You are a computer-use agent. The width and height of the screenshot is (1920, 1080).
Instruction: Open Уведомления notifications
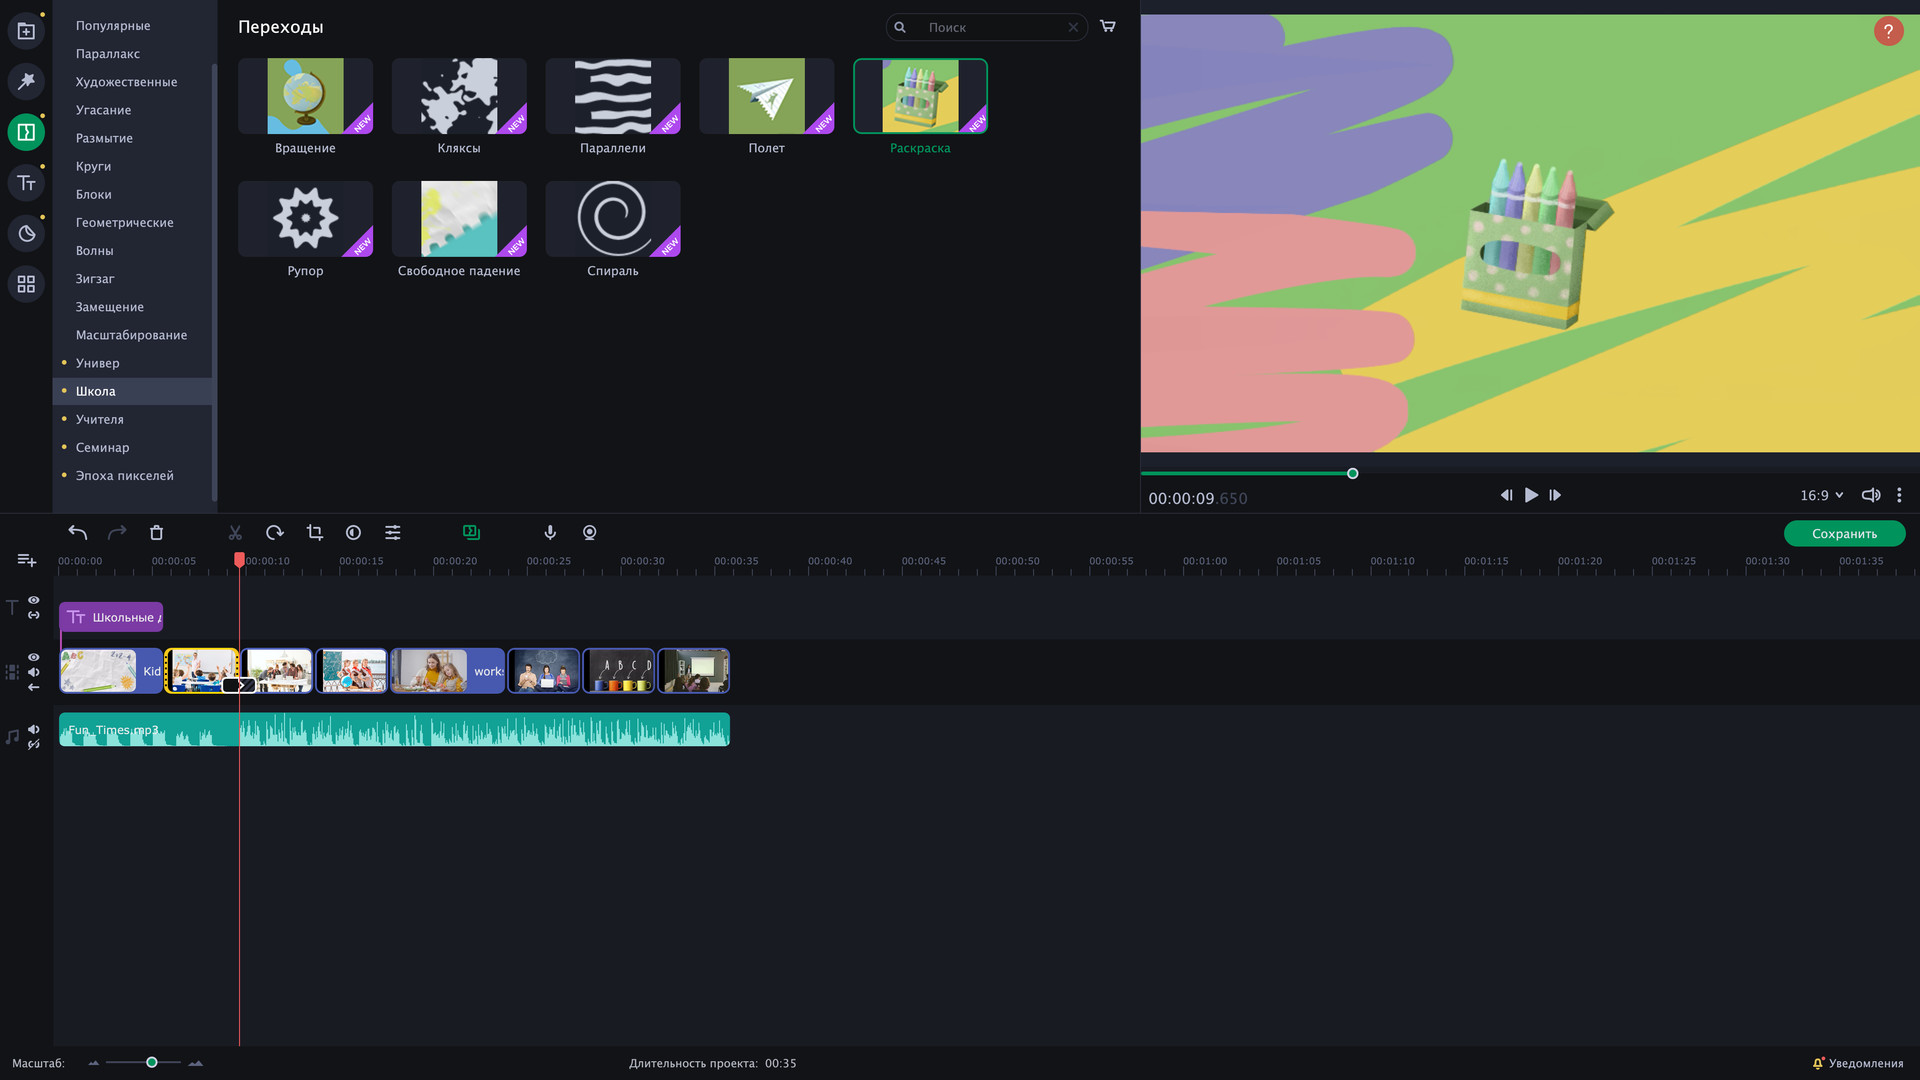(x=1858, y=1063)
